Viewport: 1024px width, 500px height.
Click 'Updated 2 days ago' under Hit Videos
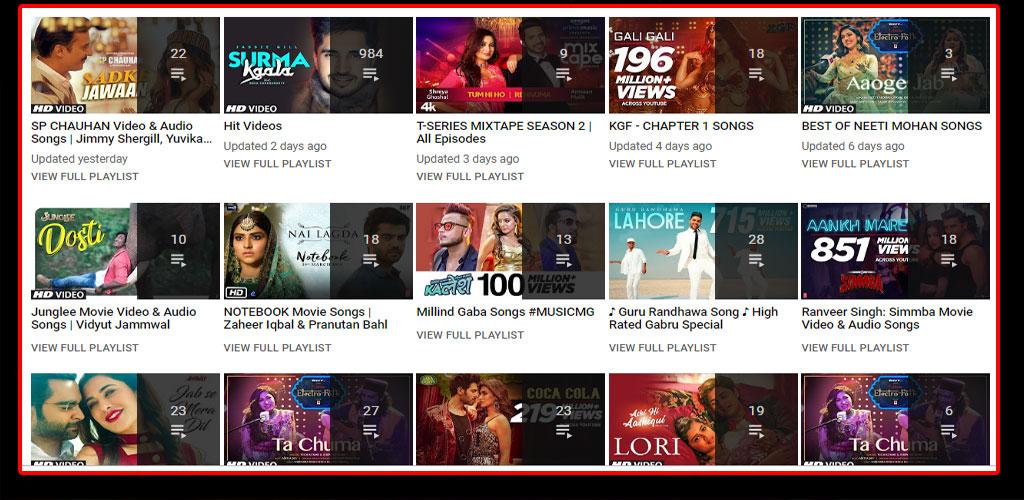tap(275, 146)
